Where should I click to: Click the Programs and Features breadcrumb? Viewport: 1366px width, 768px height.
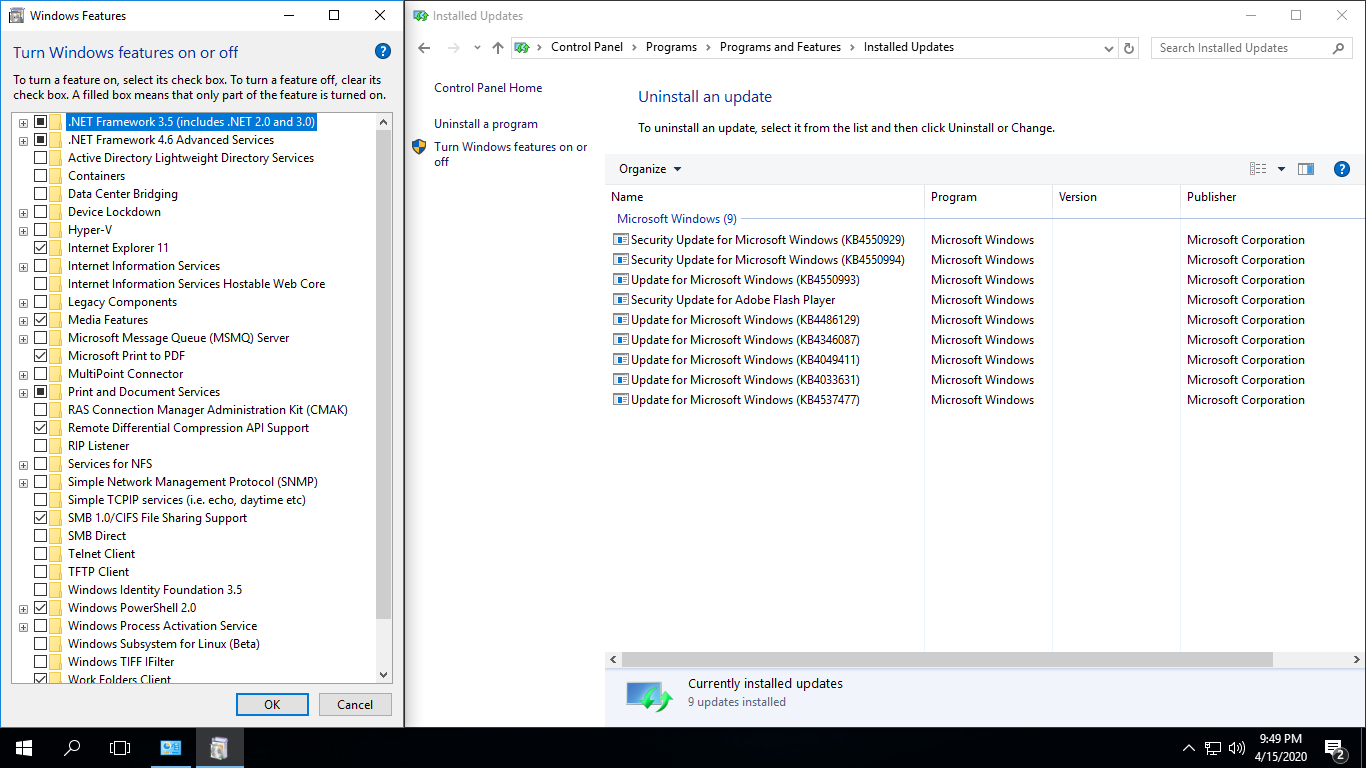pos(780,47)
